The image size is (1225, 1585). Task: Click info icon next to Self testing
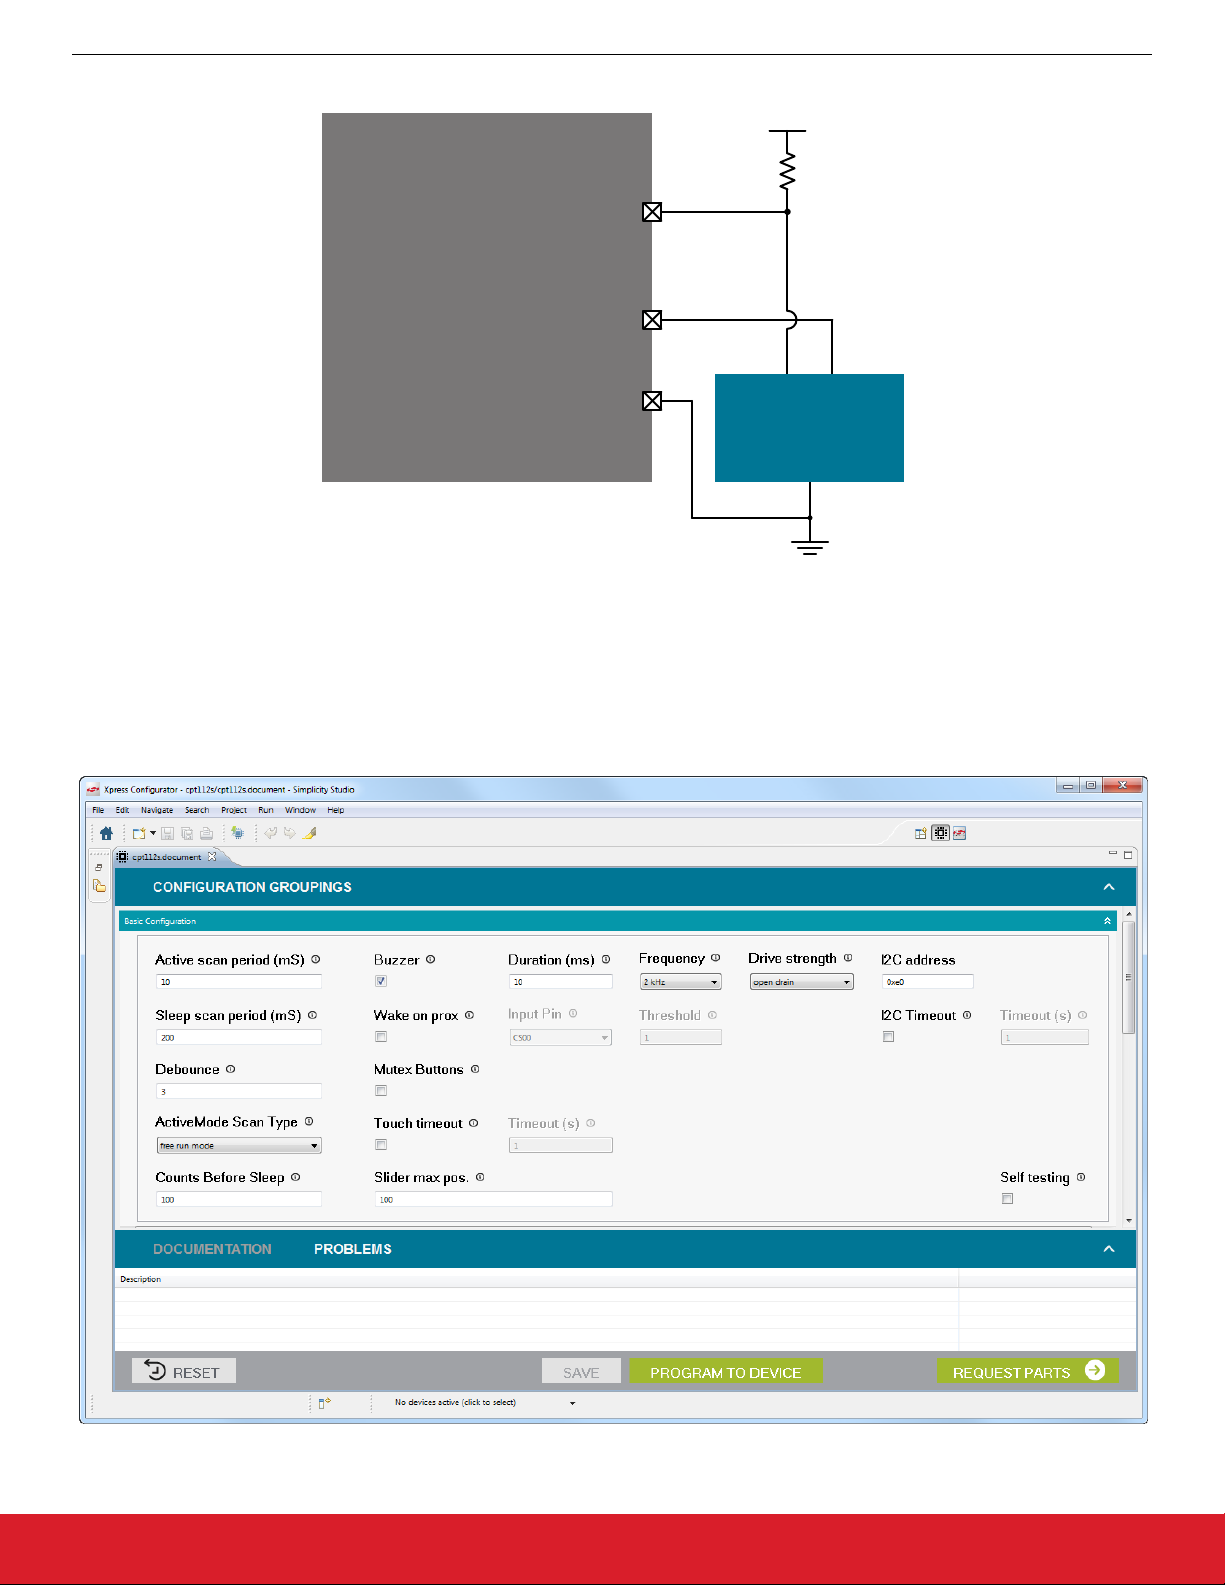coord(1081,1177)
